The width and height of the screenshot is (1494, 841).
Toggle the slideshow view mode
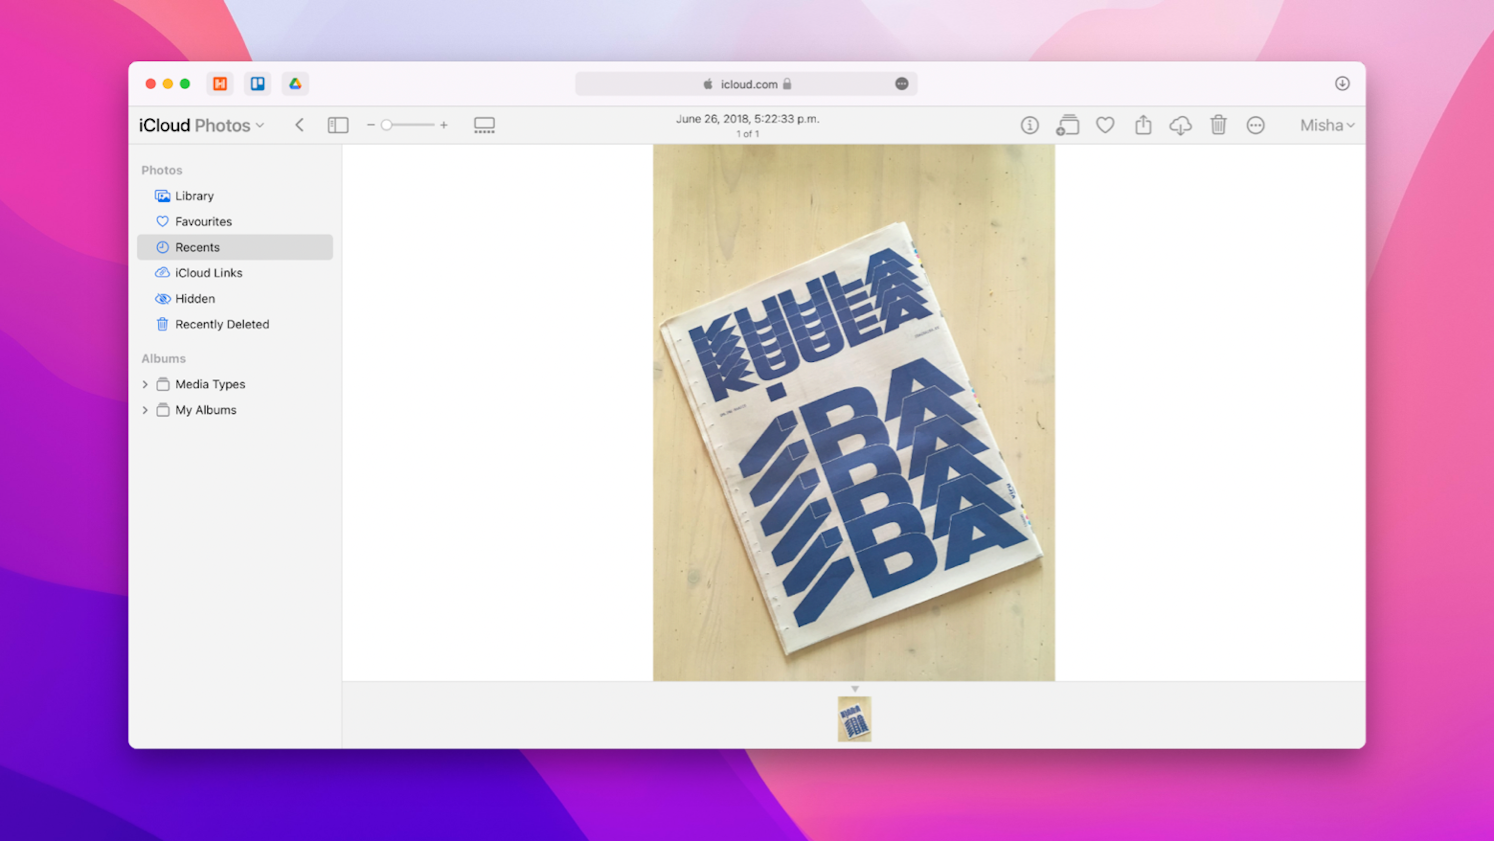point(484,125)
